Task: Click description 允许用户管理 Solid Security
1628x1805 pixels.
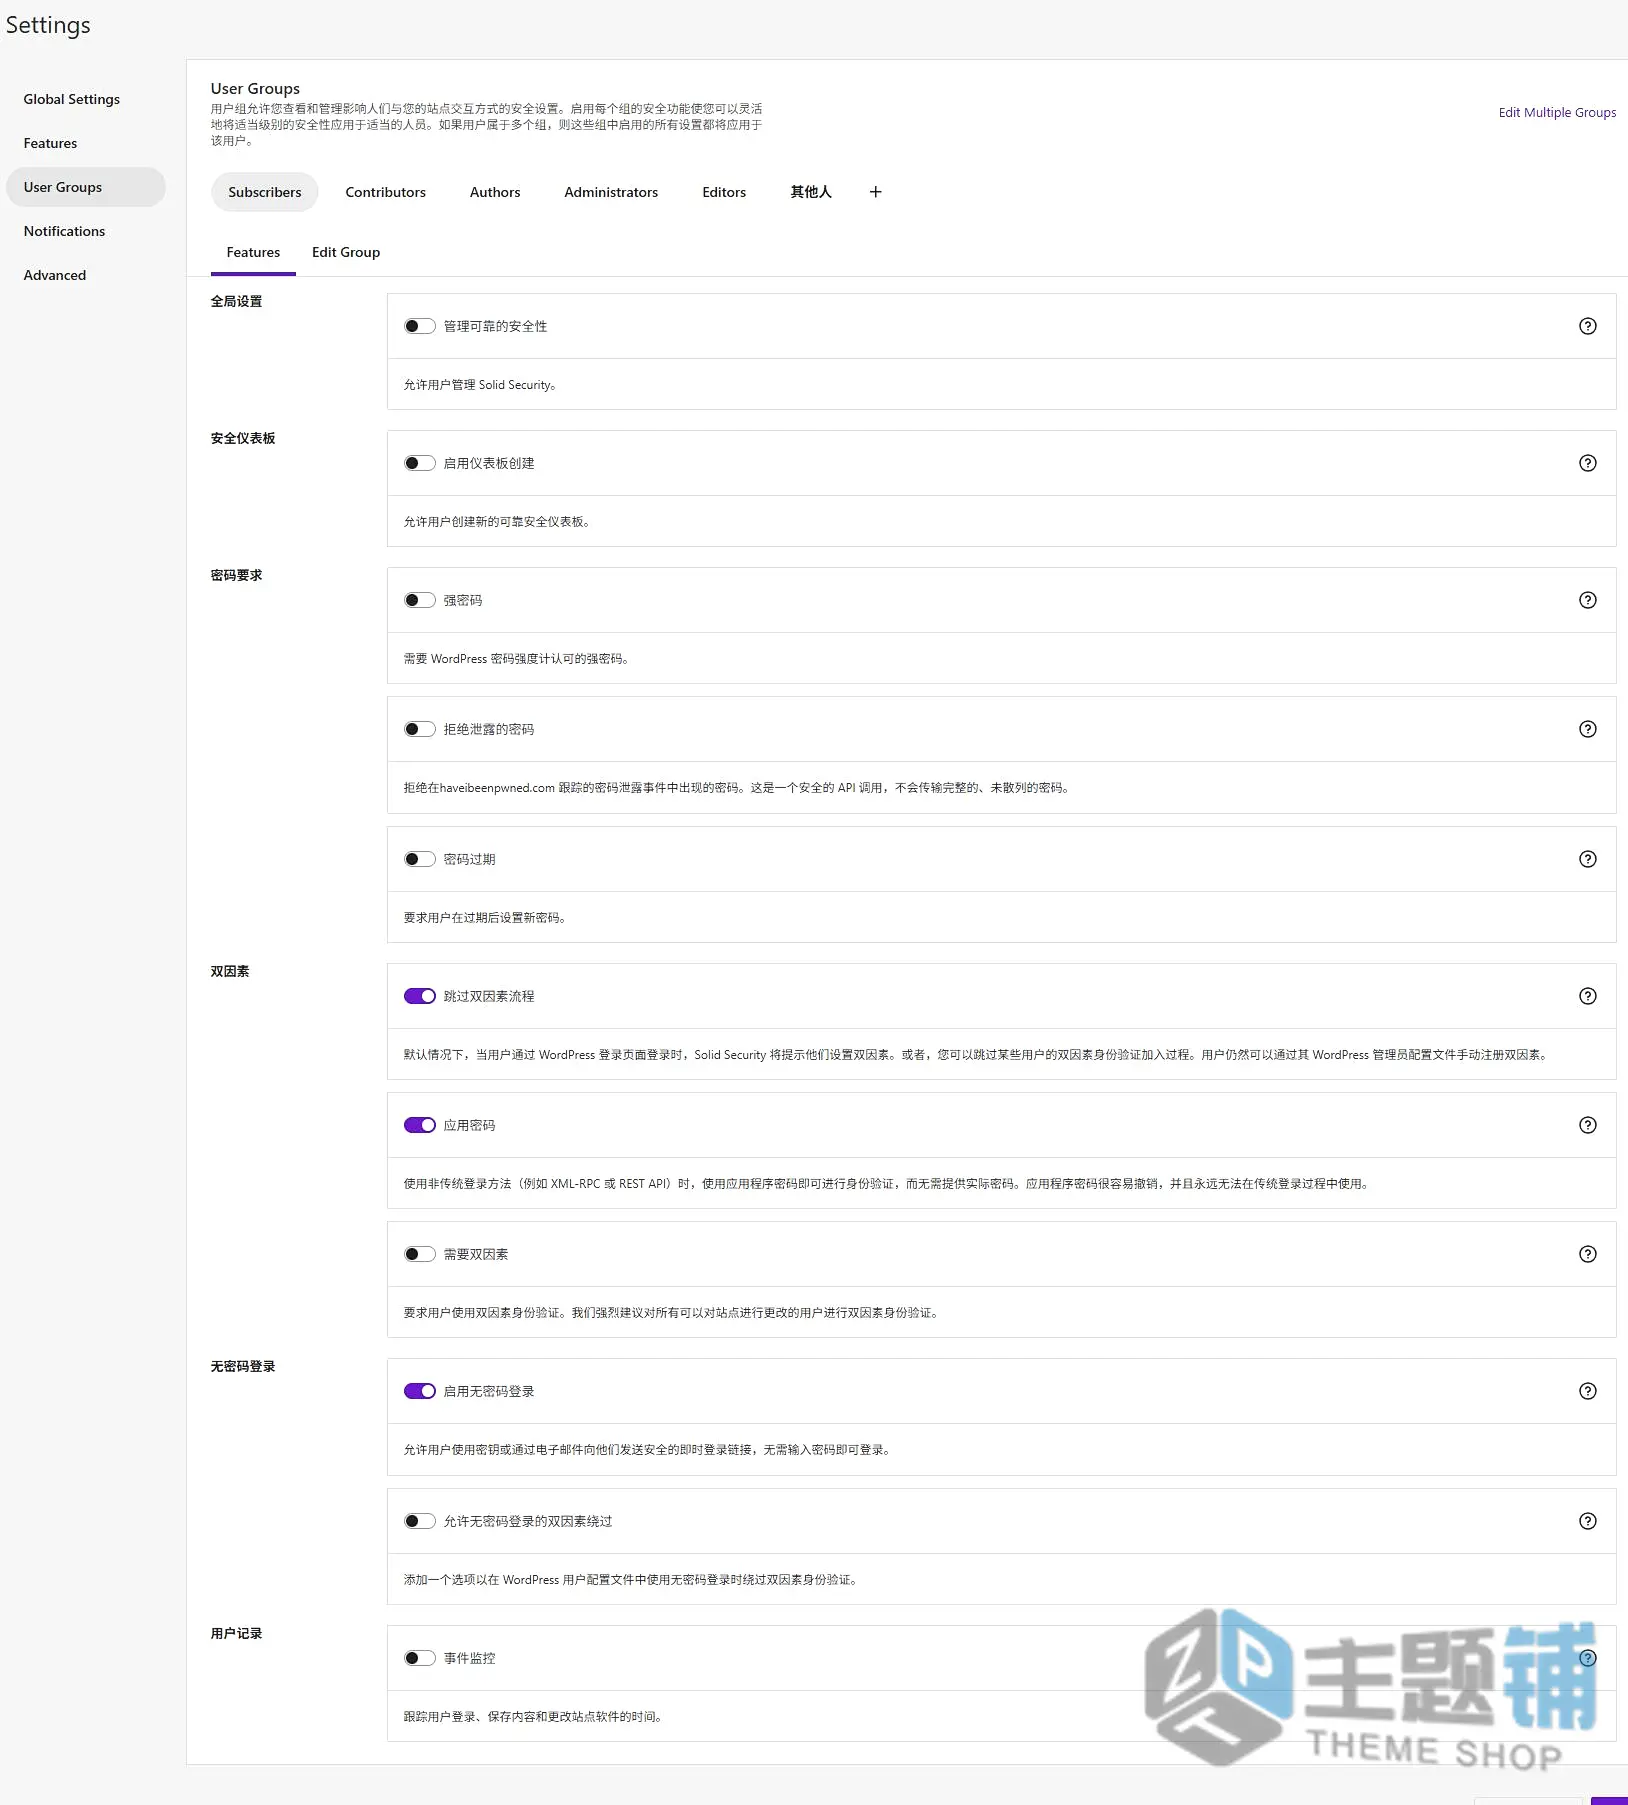Action: [480, 384]
